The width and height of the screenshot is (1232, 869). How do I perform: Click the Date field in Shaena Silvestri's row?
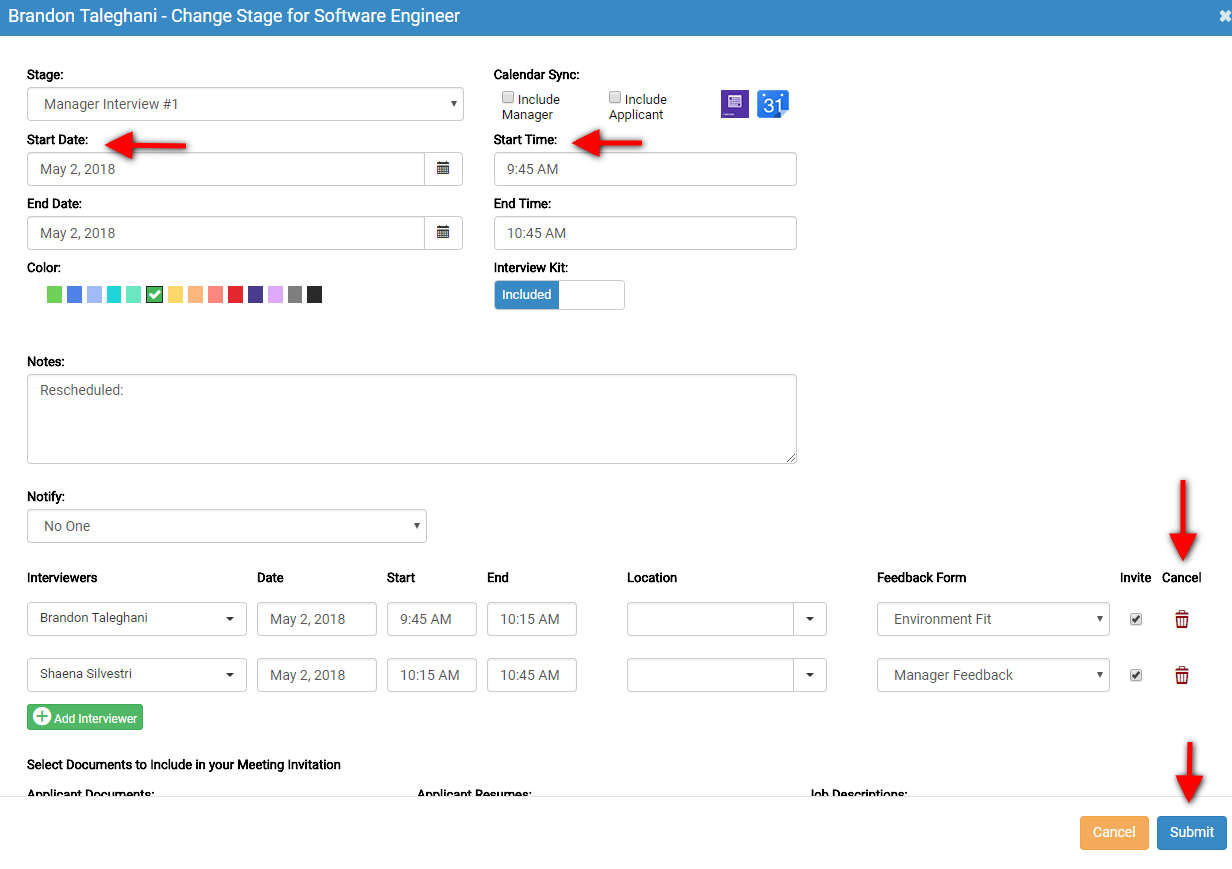[x=317, y=675]
